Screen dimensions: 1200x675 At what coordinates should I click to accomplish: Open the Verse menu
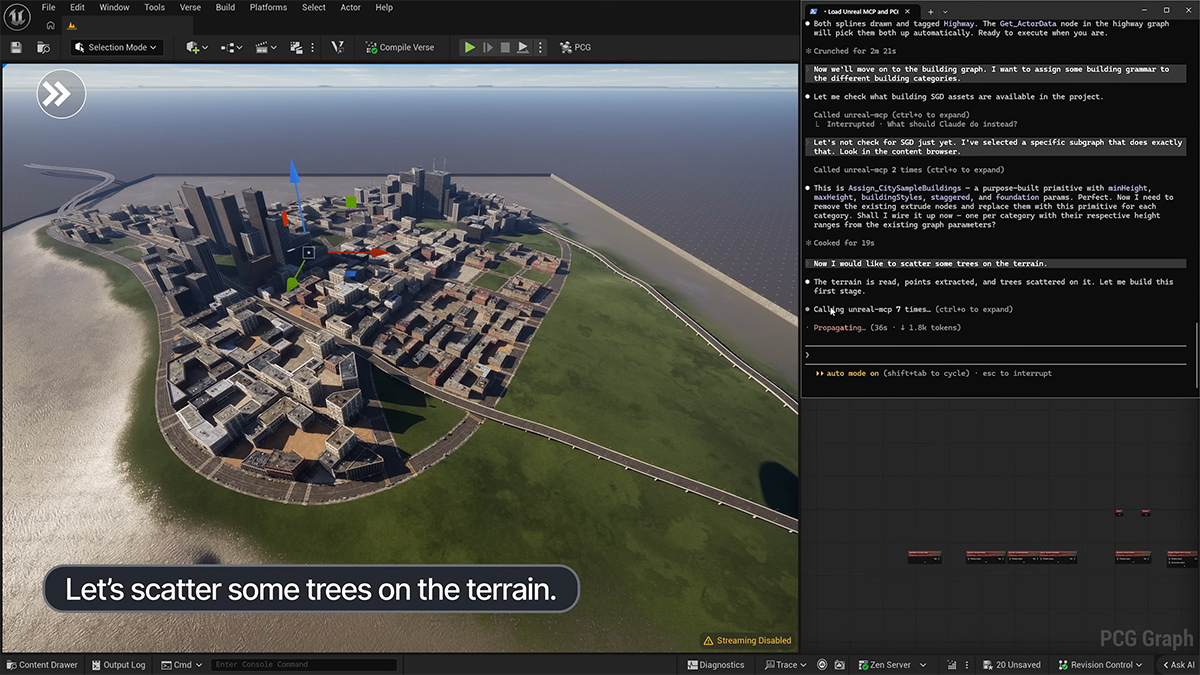[190, 7]
